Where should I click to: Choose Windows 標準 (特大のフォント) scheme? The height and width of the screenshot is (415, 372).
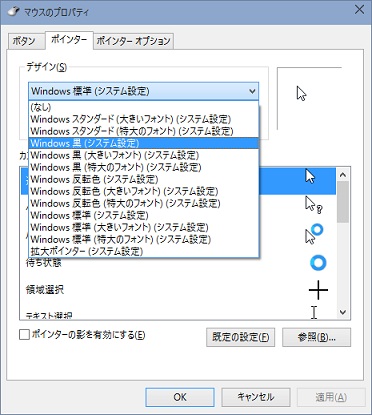click(x=144, y=239)
